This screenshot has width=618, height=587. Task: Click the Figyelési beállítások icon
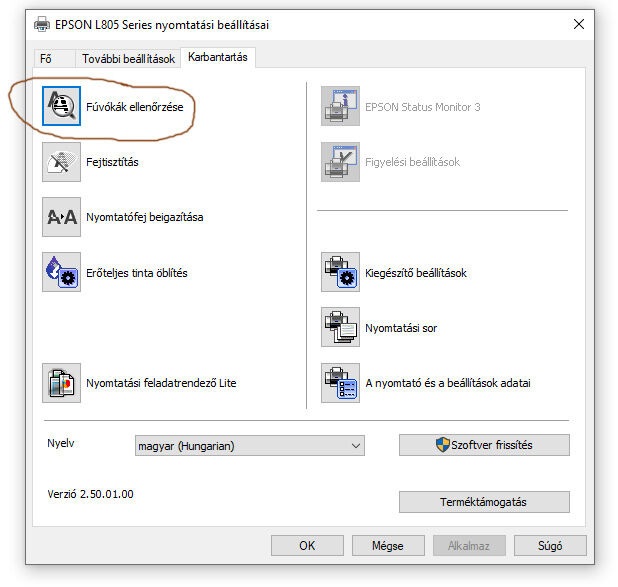click(x=341, y=162)
